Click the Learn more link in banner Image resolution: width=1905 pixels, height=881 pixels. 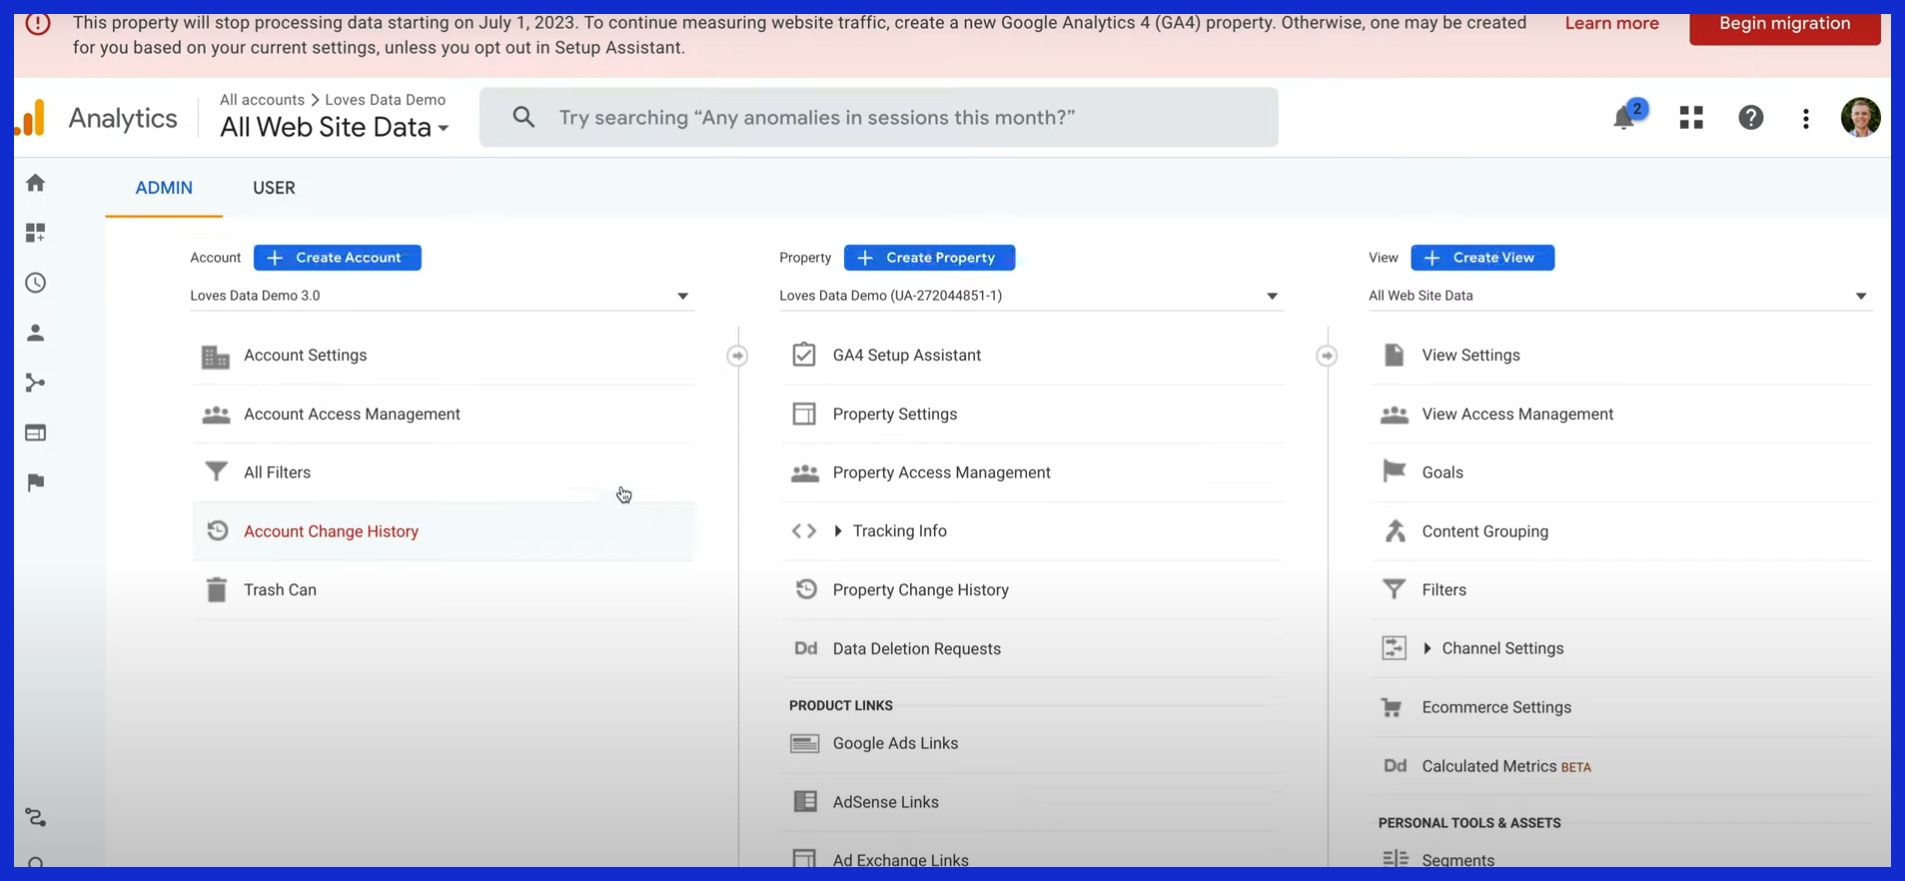(x=1611, y=23)
